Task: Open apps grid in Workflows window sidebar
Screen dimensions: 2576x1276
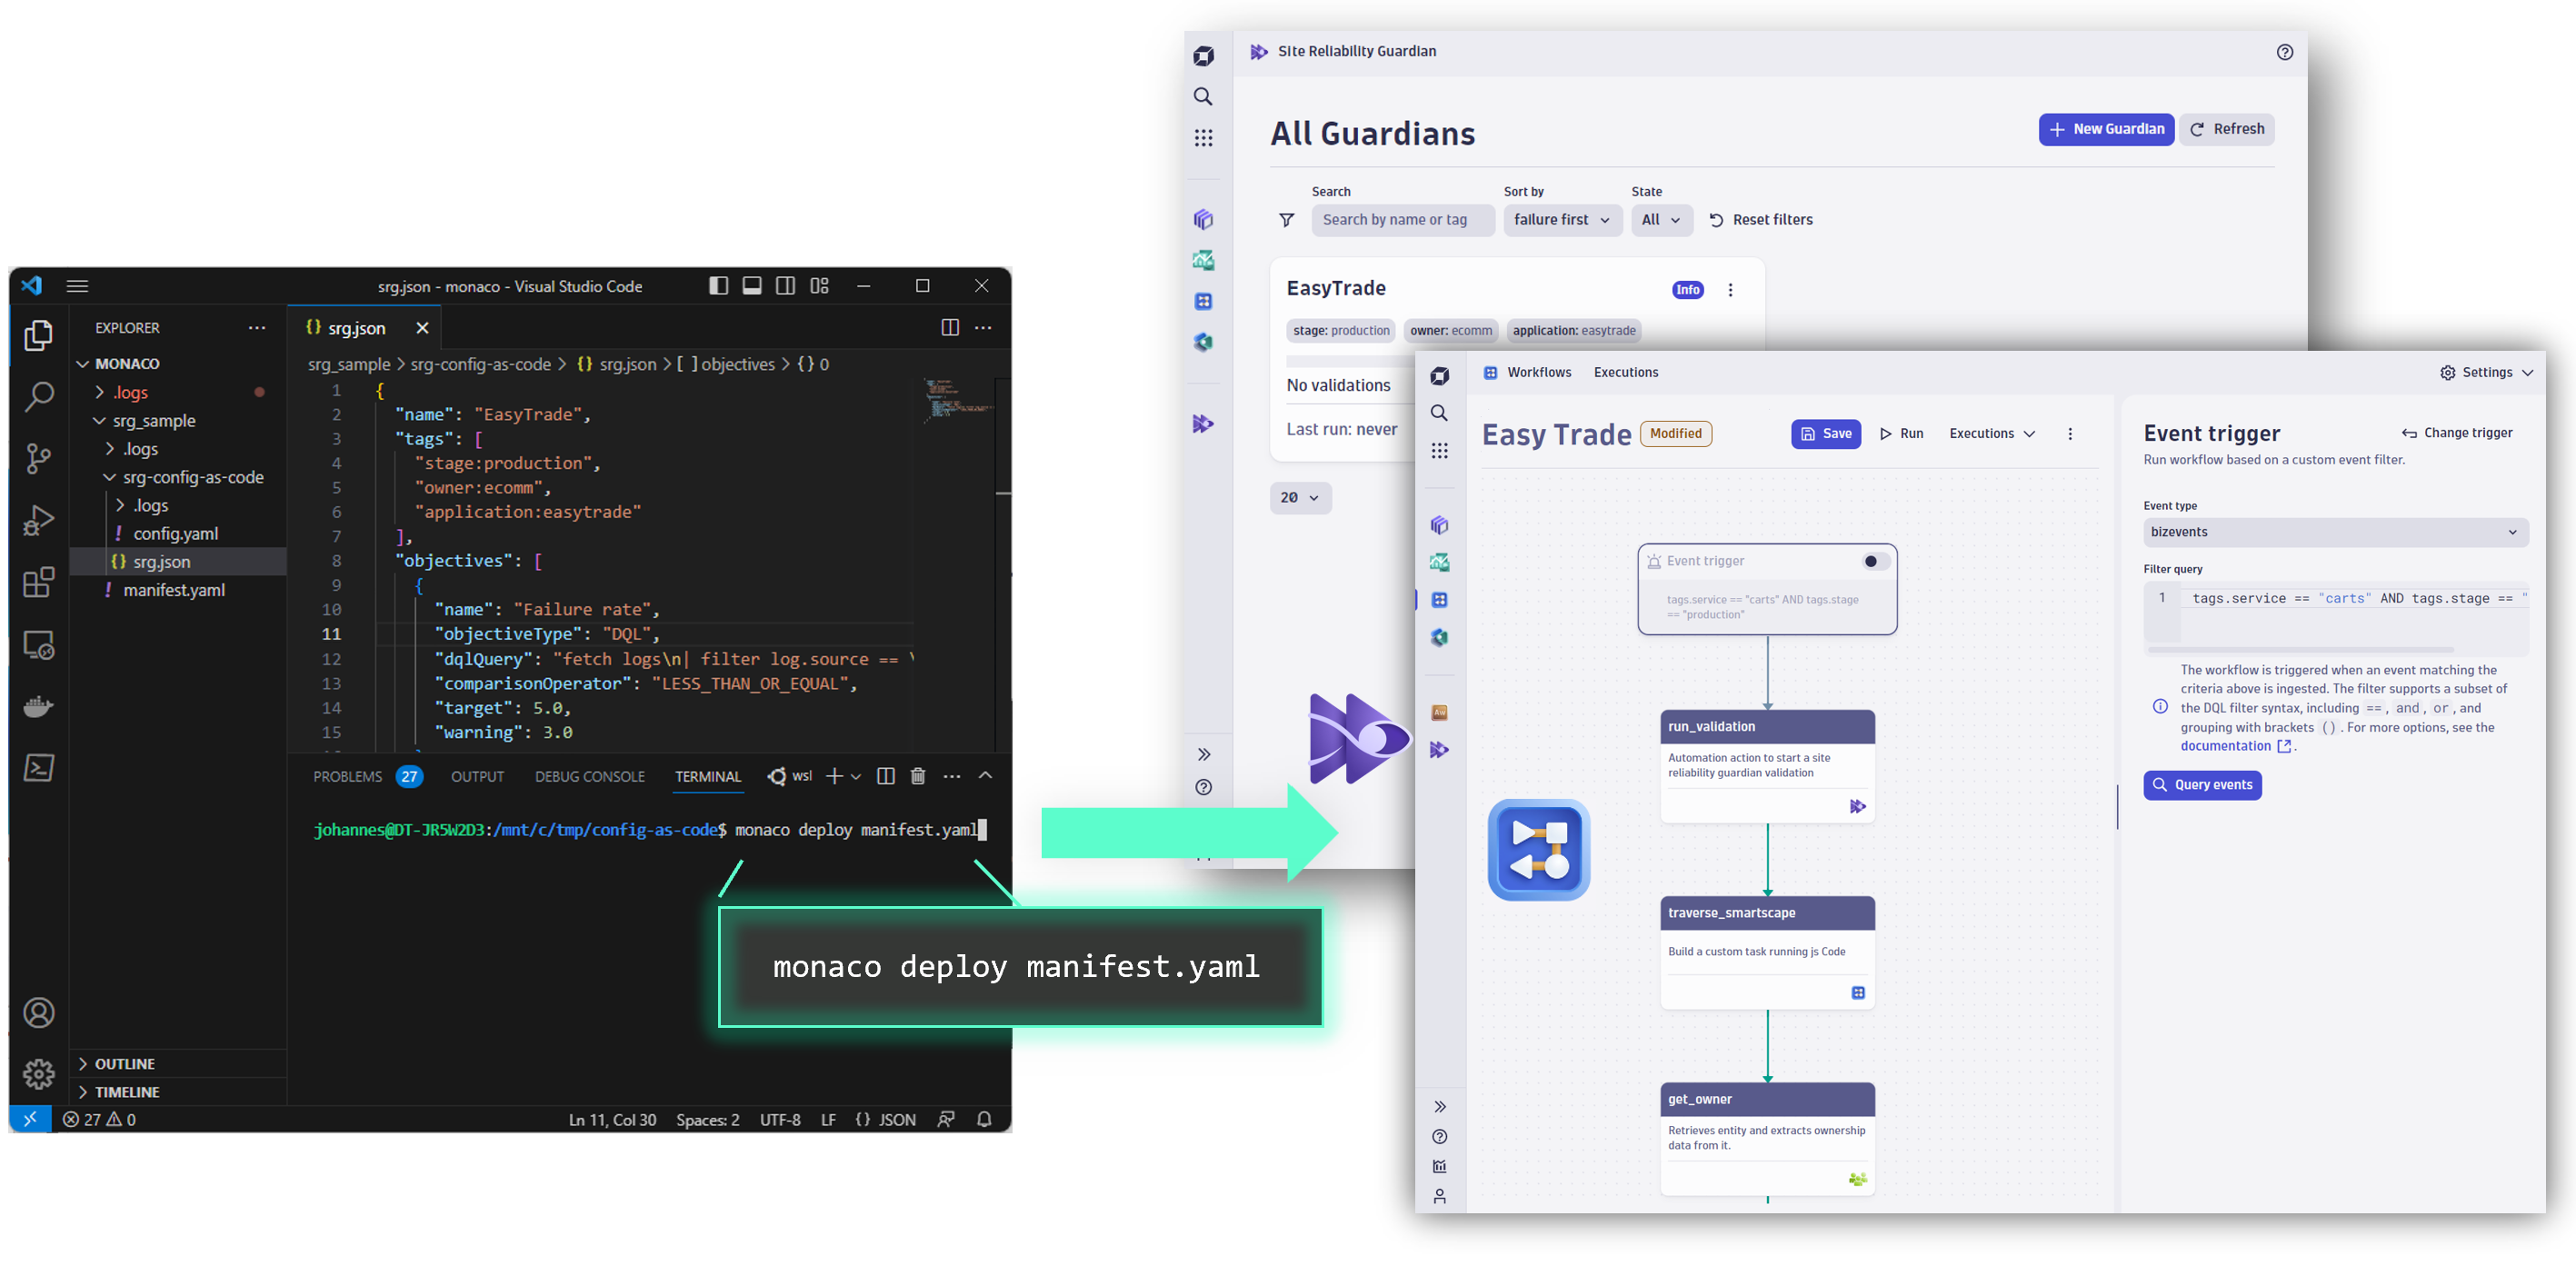Action: coord(1439,451)
